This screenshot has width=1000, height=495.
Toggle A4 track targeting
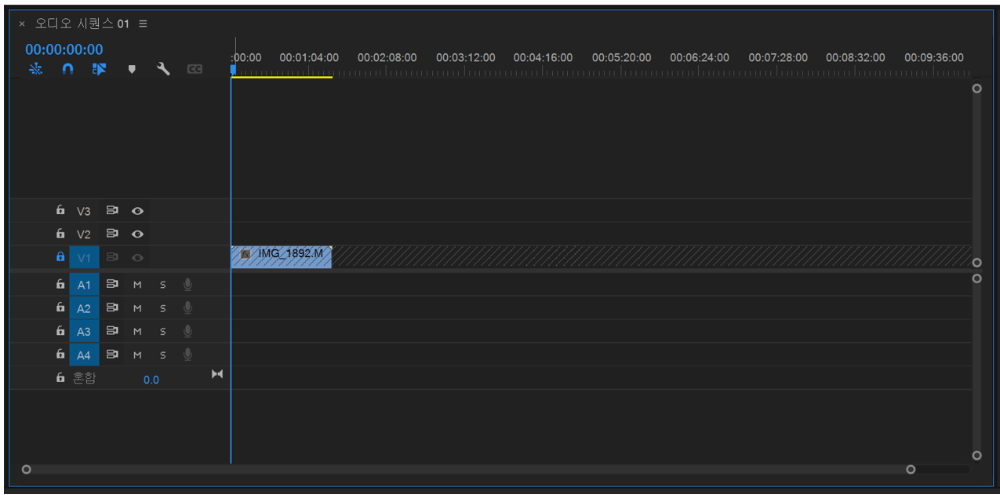pyautogui.click(x=84, y=355)
